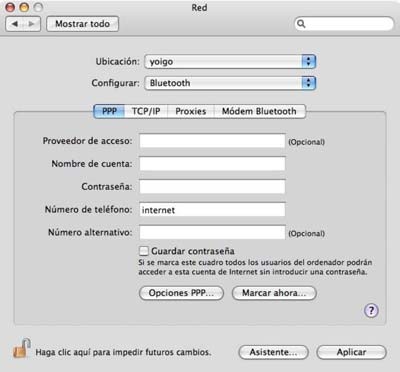Click the back navigation arrow
This screenshot has height=372, width=400.
[15, 24]
